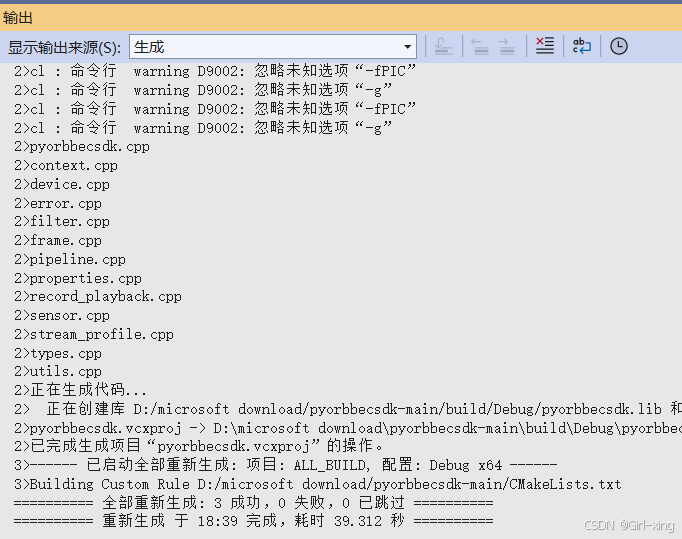Viewport: 682px width, 539px height.
Task: Click the 全部重新生成: 3 成功 summary line
Action: [x=254, y=503]
